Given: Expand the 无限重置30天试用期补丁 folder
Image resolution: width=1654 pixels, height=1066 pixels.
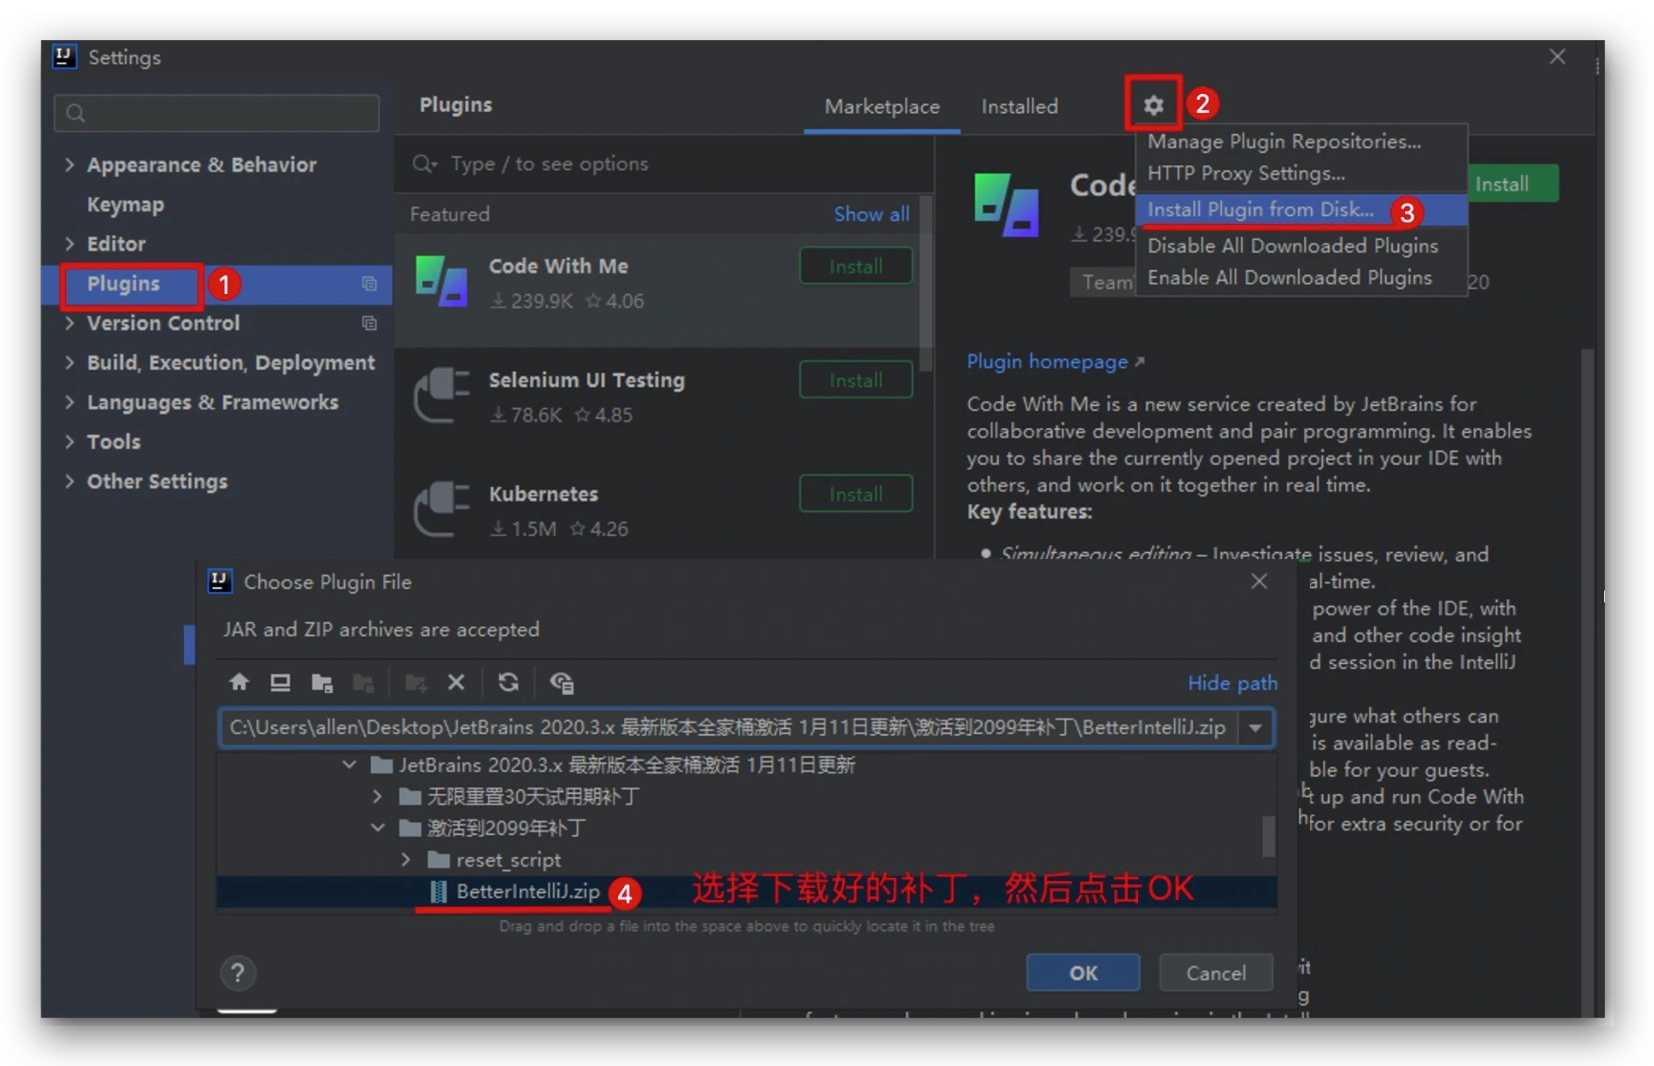Looking at the screenshot, I should point(377,796).
